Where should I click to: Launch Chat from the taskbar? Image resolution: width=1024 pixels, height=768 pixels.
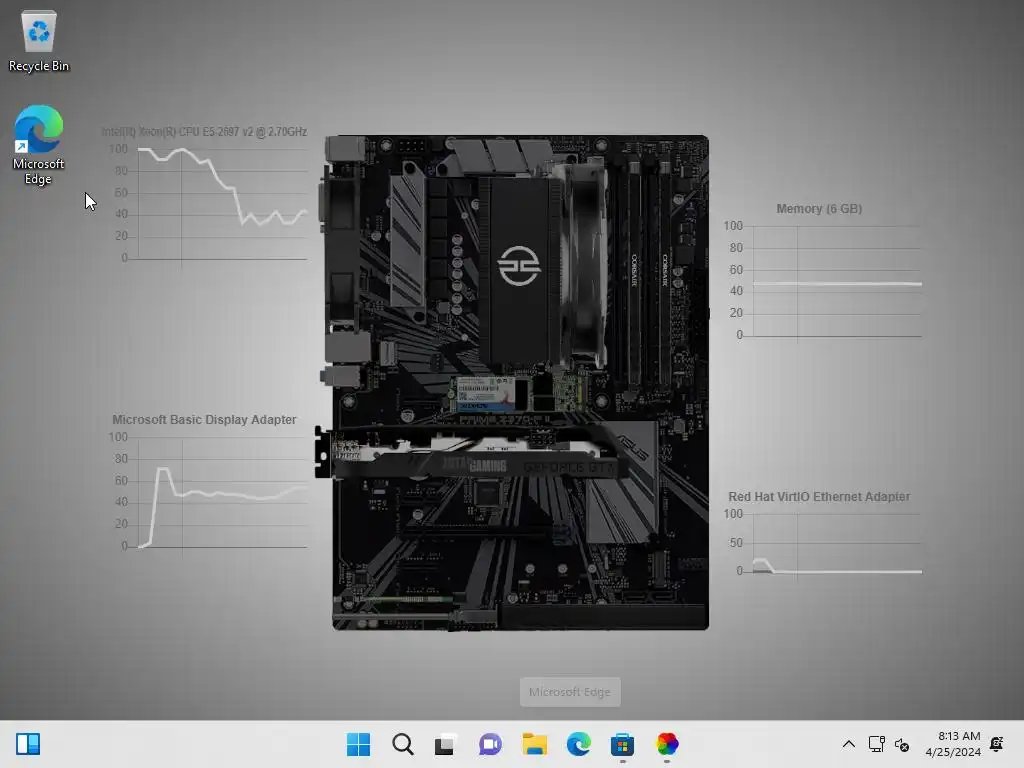pos(490,744)
